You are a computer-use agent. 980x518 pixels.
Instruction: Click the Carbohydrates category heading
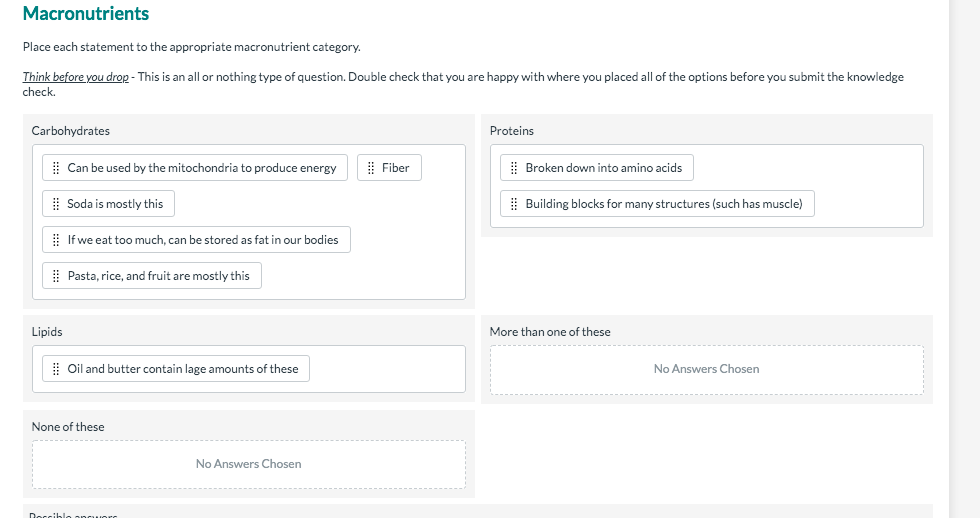click(71, 131)
